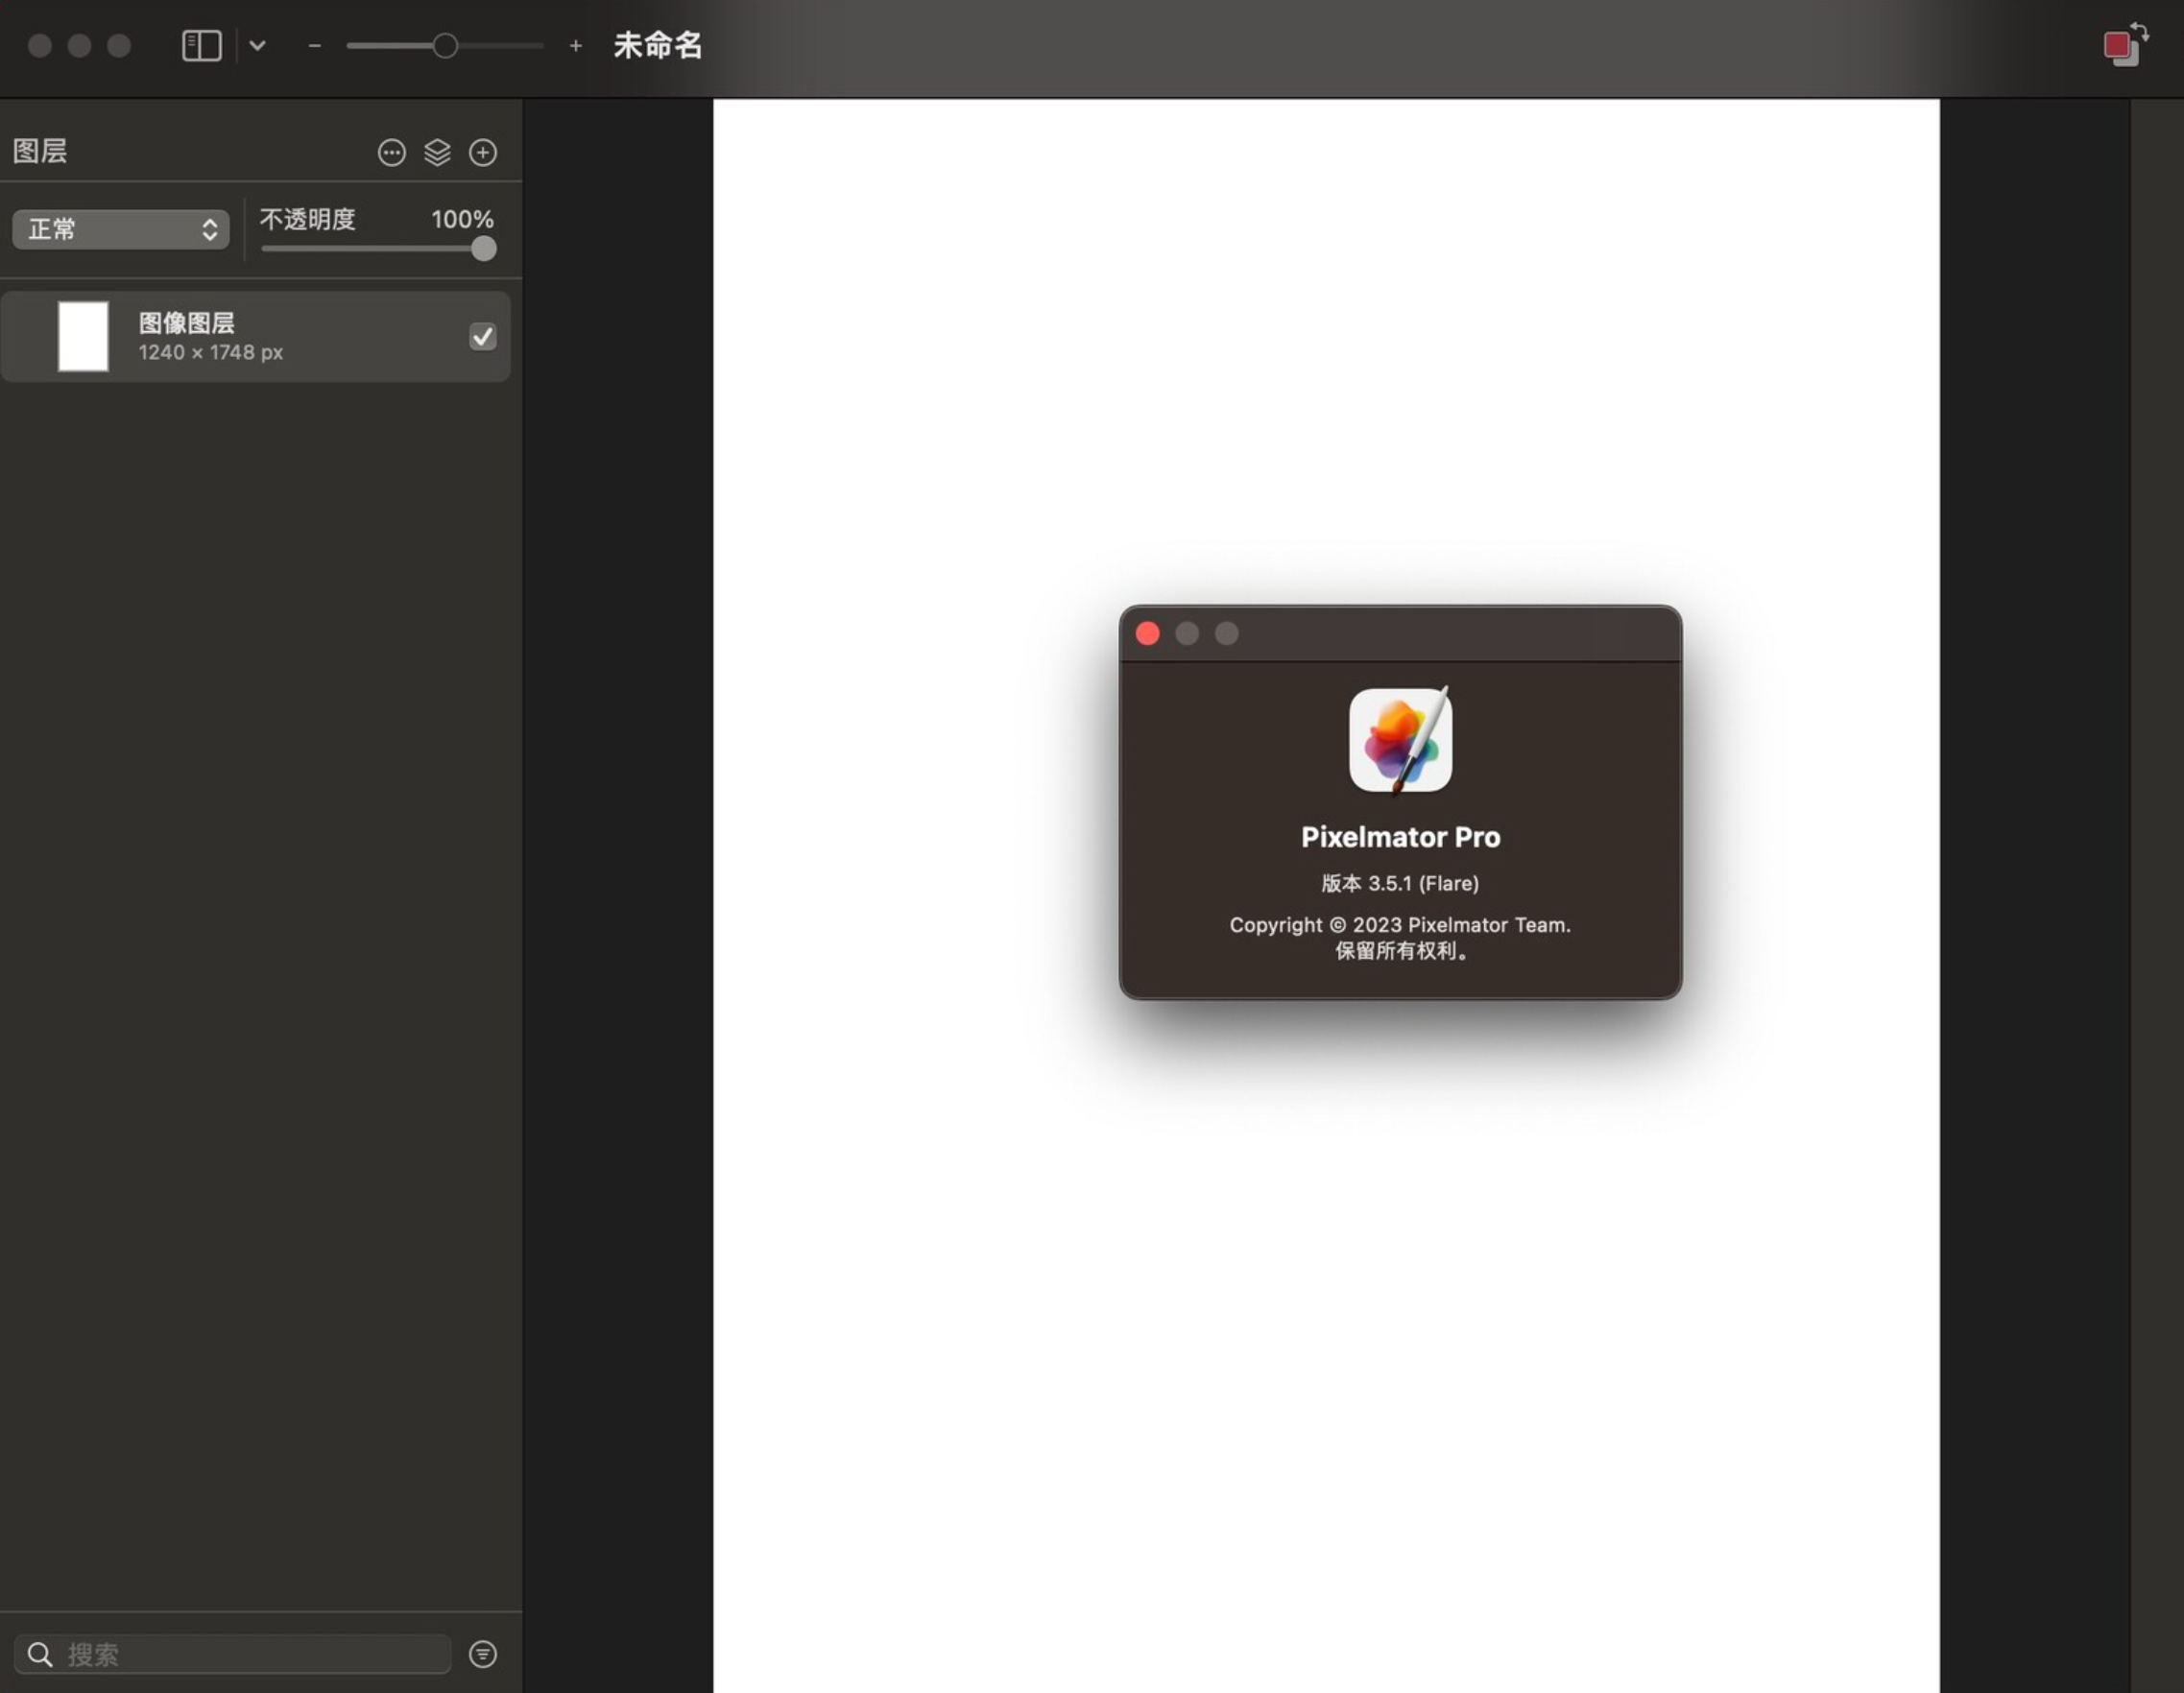The height and width of the screenshot is (1693, 2184).
Task: Zoom out with the minus icon
Action: (x=314, y=45)
